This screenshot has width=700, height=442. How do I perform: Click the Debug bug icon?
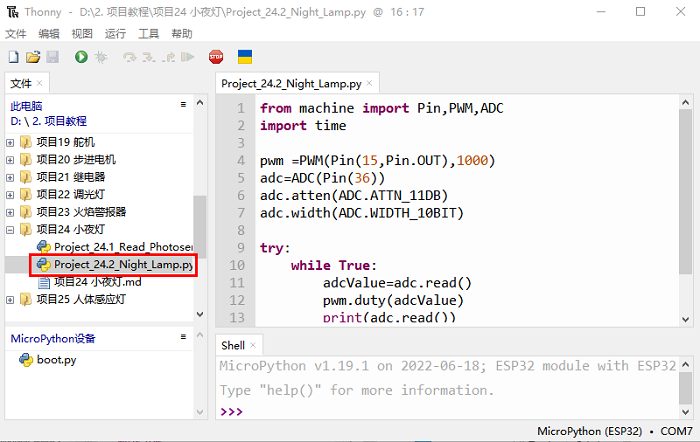[x=100, y=58]
